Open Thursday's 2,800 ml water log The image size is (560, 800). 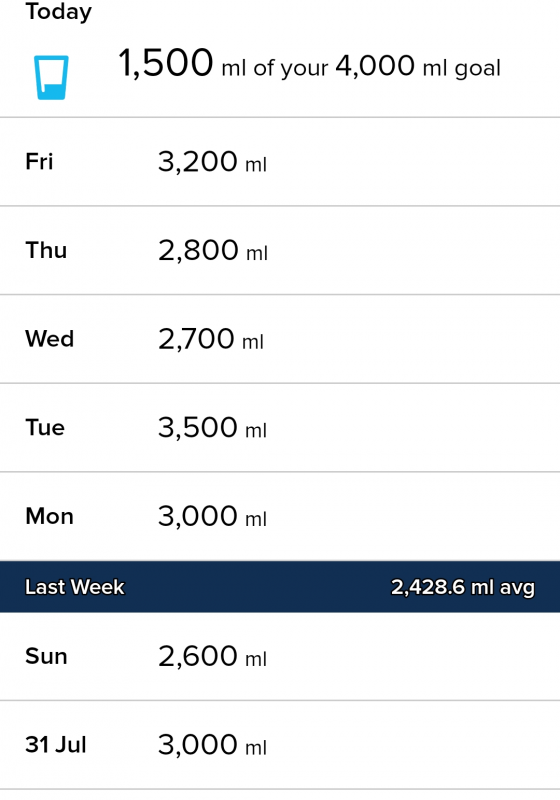[x=280, y=251]
